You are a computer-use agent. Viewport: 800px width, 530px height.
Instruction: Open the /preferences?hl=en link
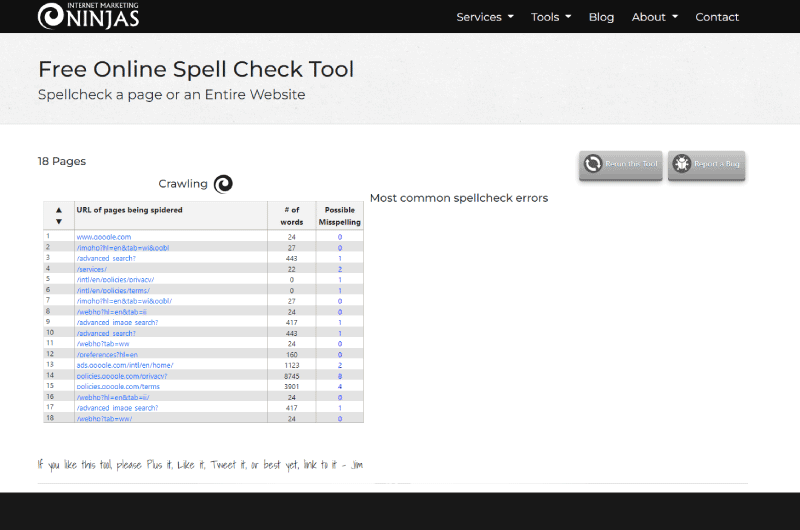pyautogui.click(x=107, y=354)
